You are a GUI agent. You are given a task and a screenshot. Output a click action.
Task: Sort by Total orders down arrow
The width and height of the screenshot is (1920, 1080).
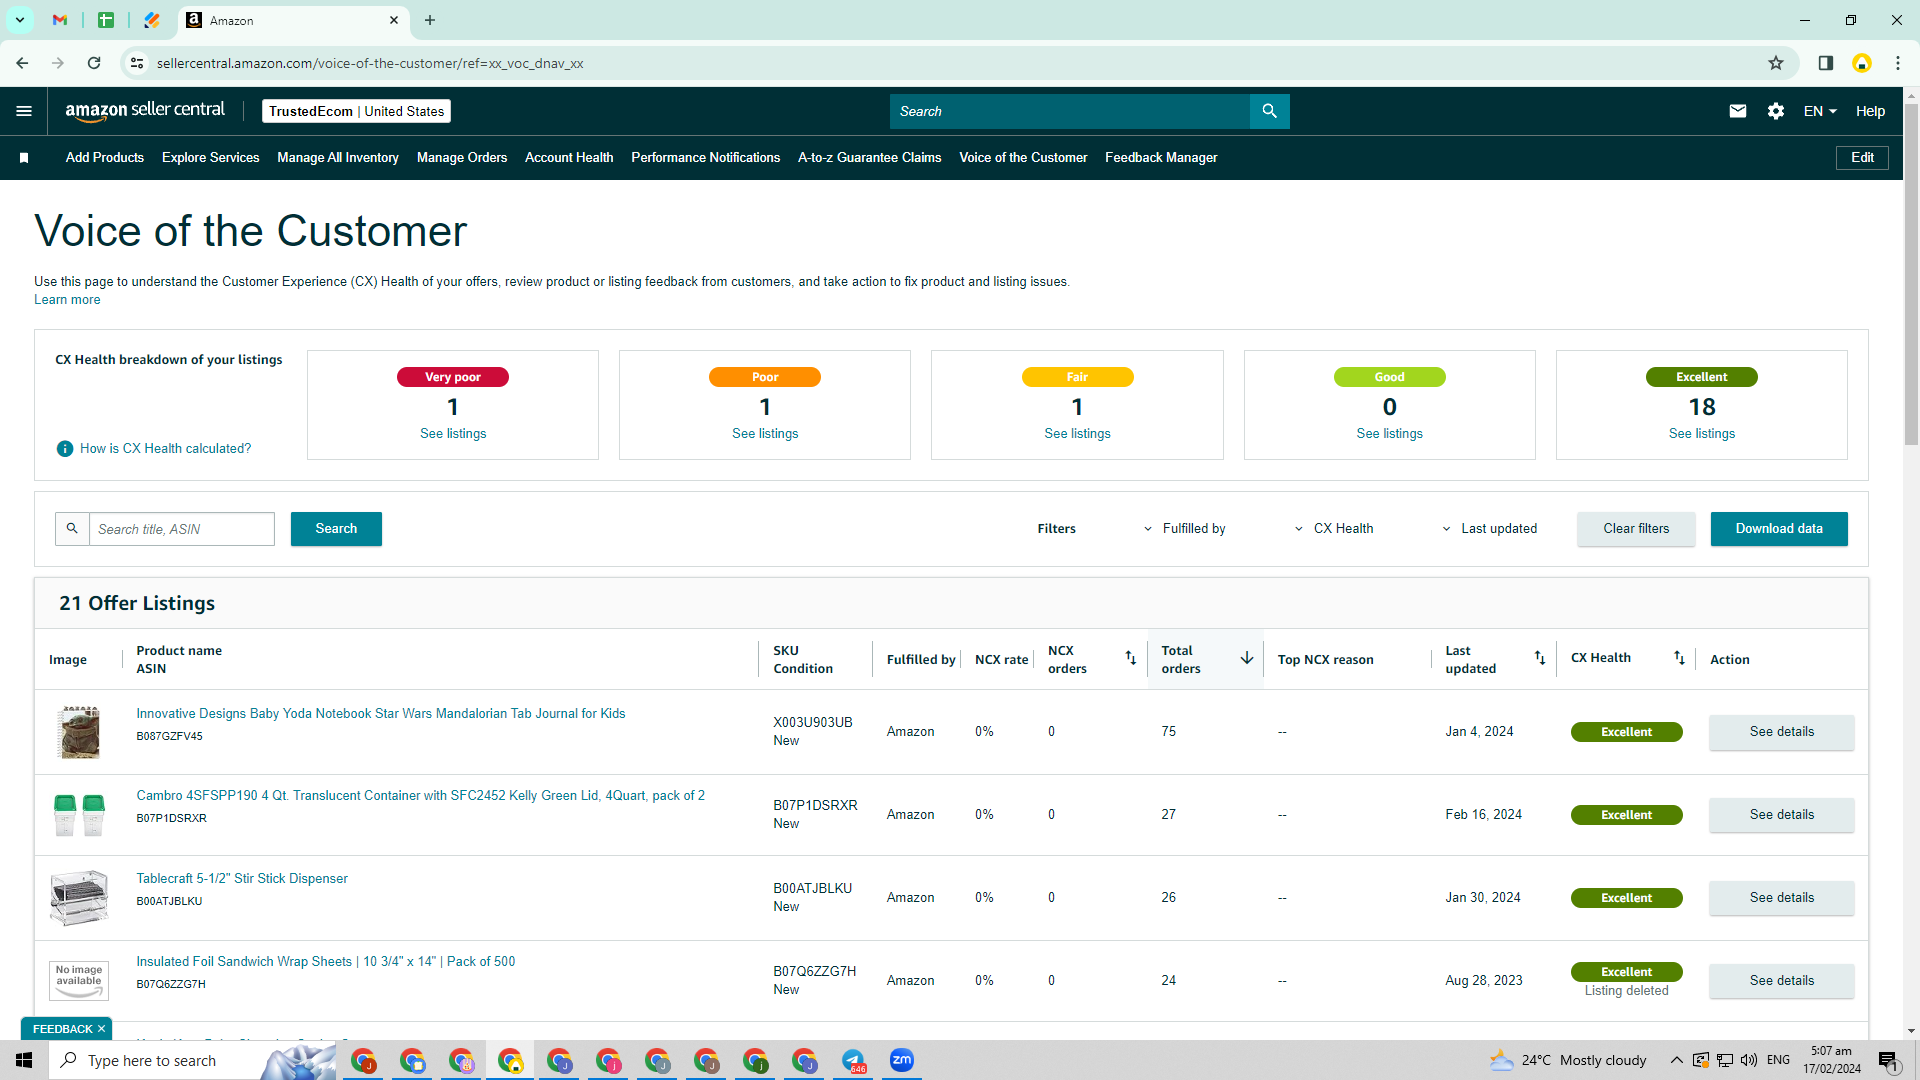coord(1247,658)
